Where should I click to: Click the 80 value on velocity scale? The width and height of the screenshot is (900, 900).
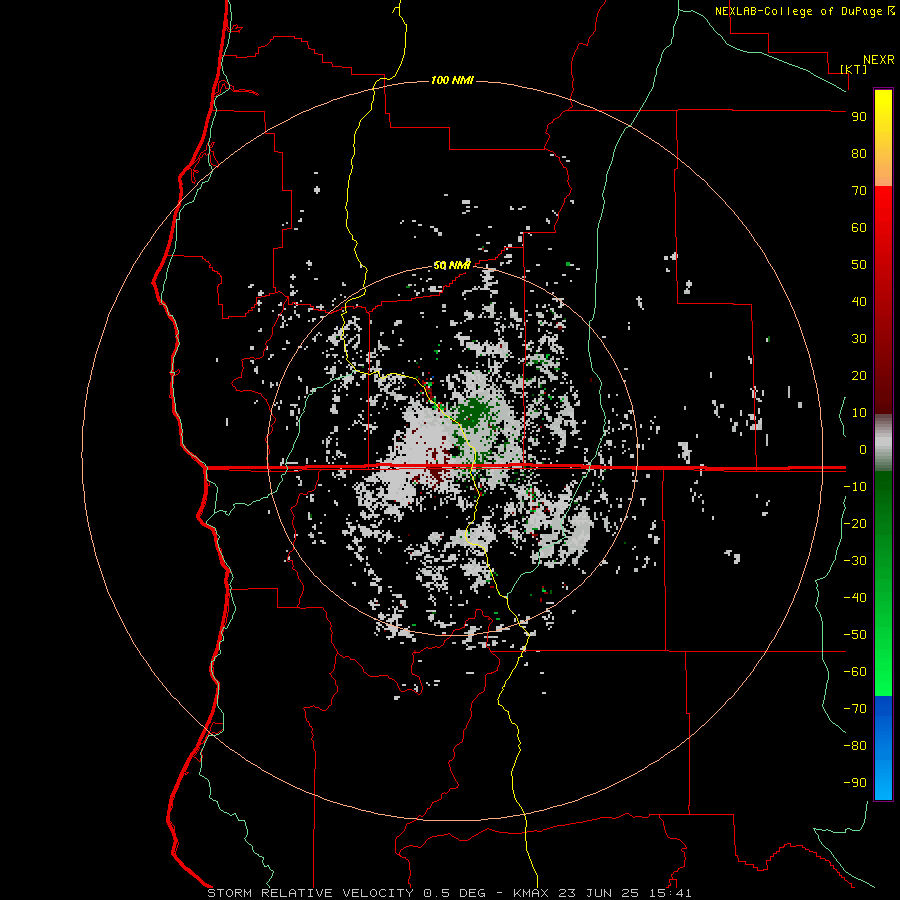(859, 154)
